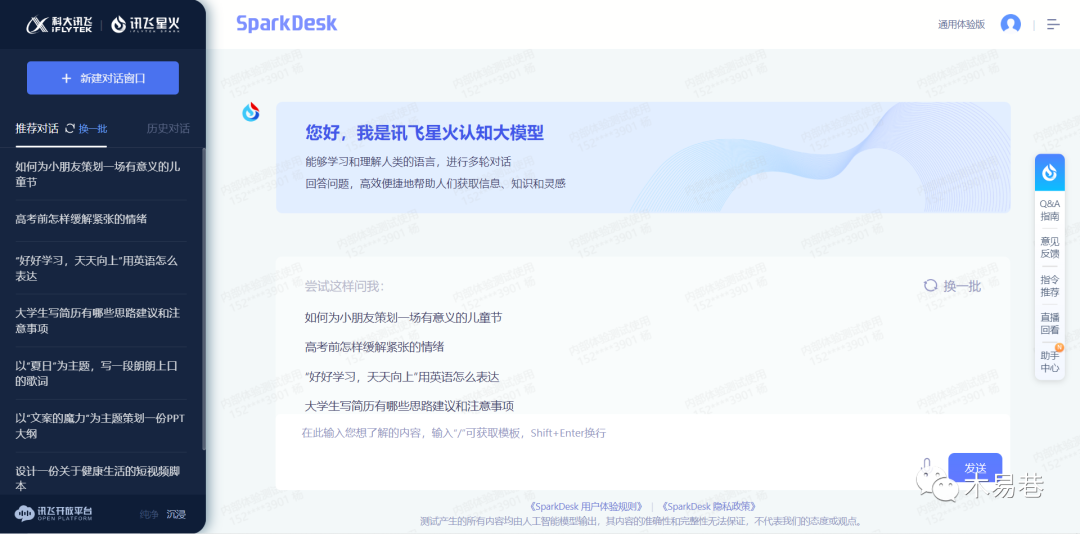
Task: Click plus icon on 新建对话窗口 button
Action: (x=66, y=79)
